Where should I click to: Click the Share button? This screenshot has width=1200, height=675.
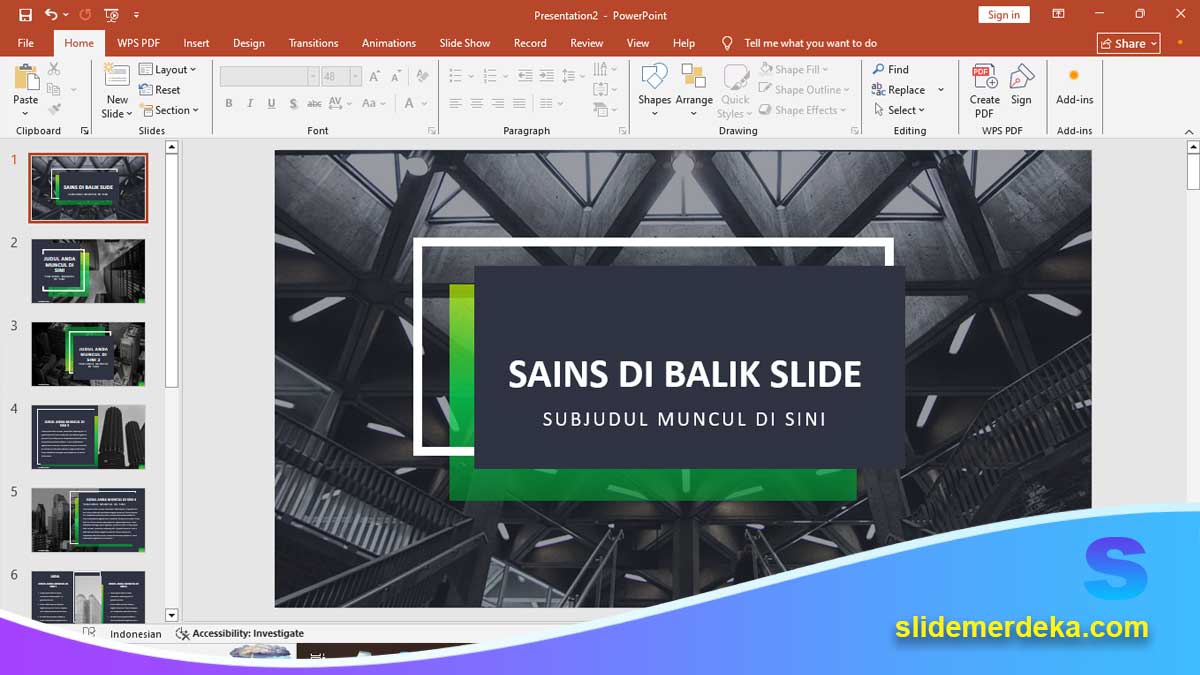[x=1129, y=43]
